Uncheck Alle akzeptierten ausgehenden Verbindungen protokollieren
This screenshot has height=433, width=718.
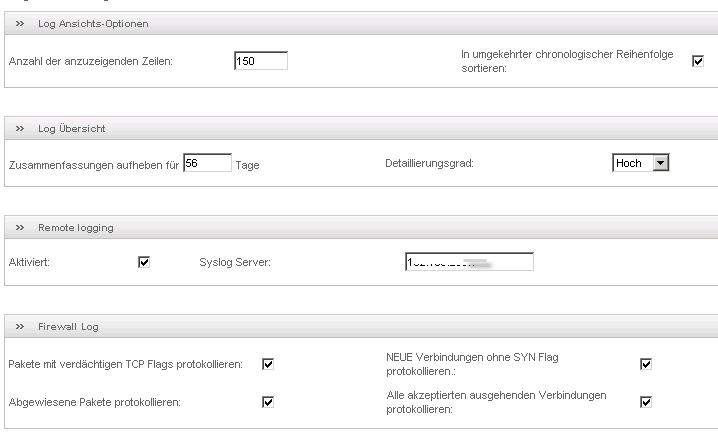[x=646, y=402]
